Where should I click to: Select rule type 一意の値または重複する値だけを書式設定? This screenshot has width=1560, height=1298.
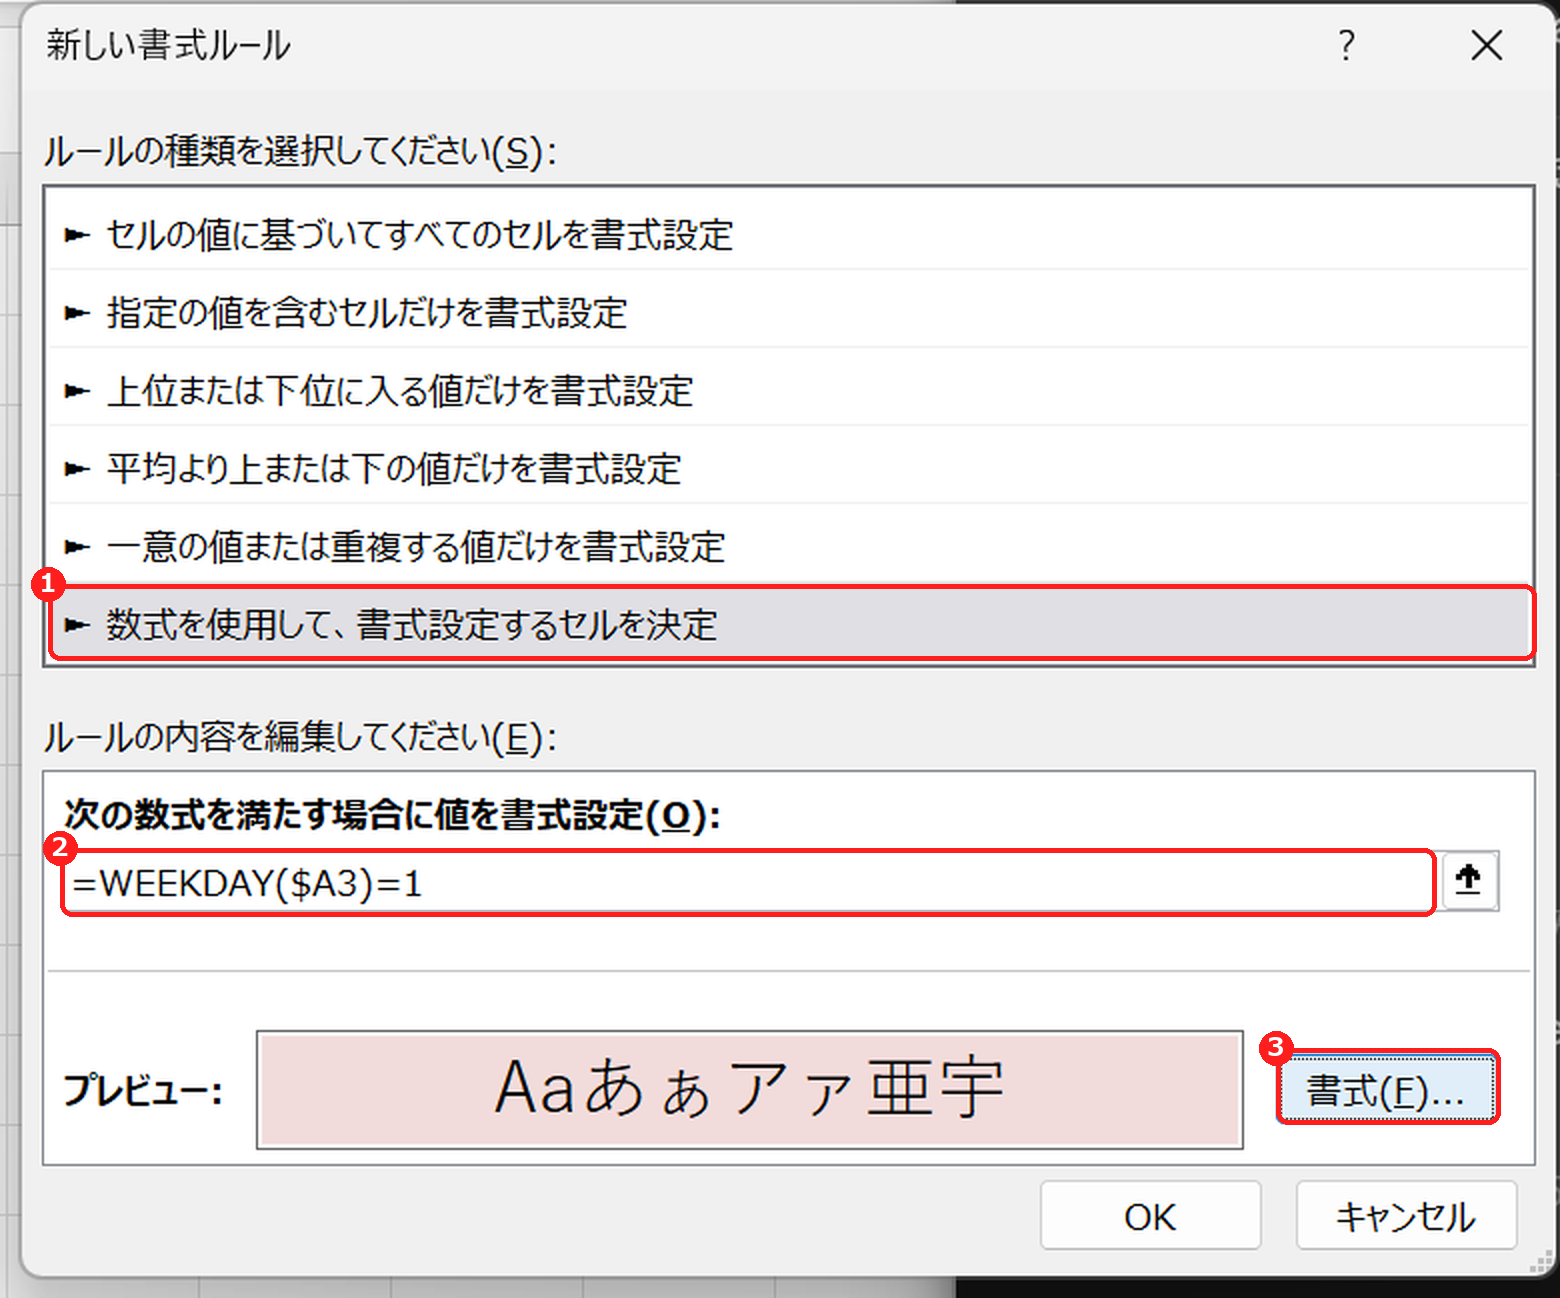point(790,547)
